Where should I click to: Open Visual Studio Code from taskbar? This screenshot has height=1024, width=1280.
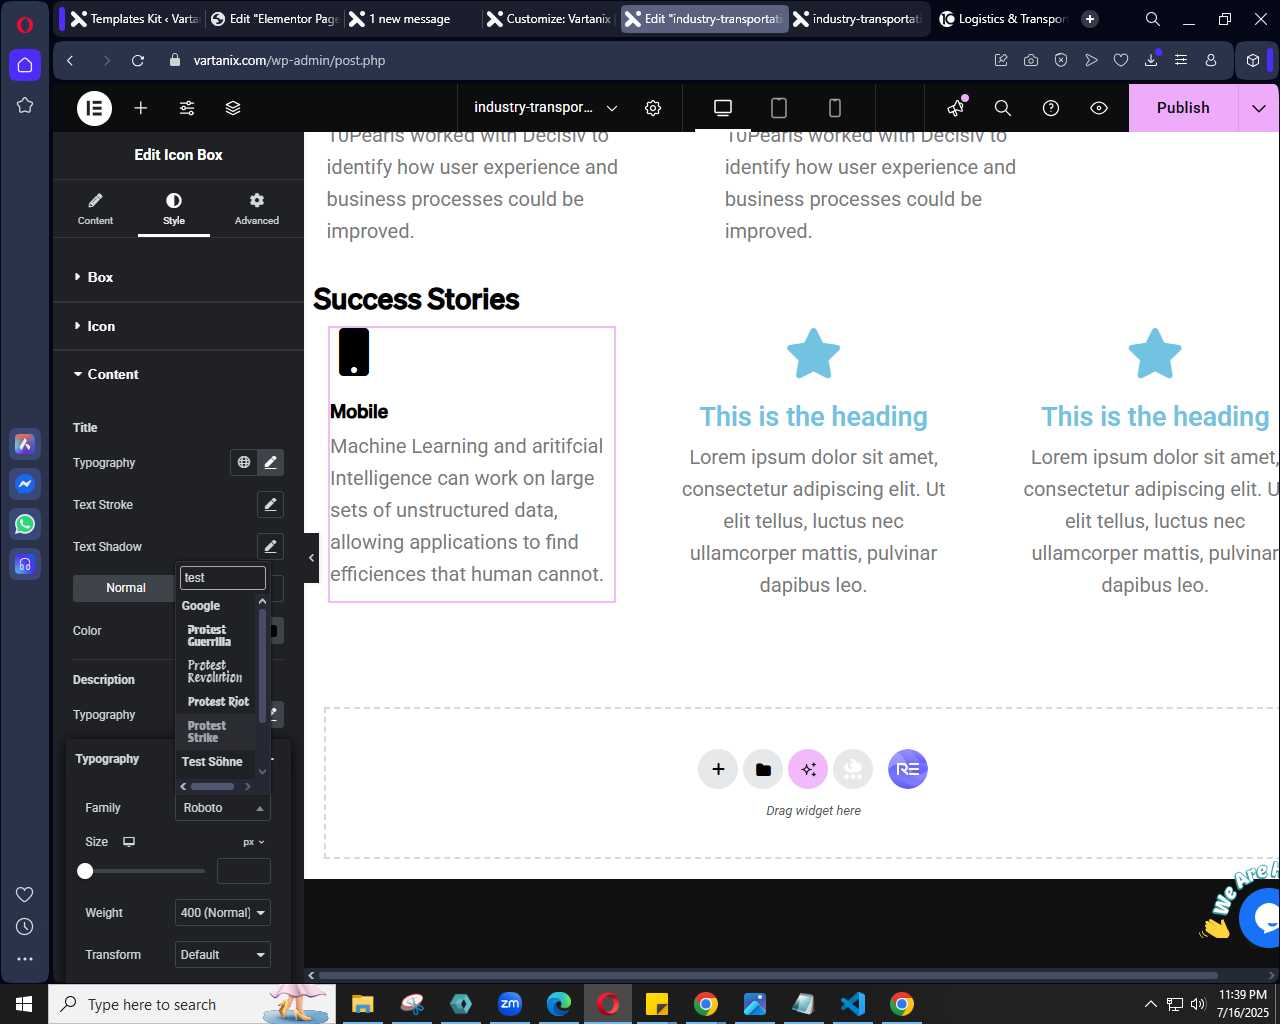(x=853, y=1004)
